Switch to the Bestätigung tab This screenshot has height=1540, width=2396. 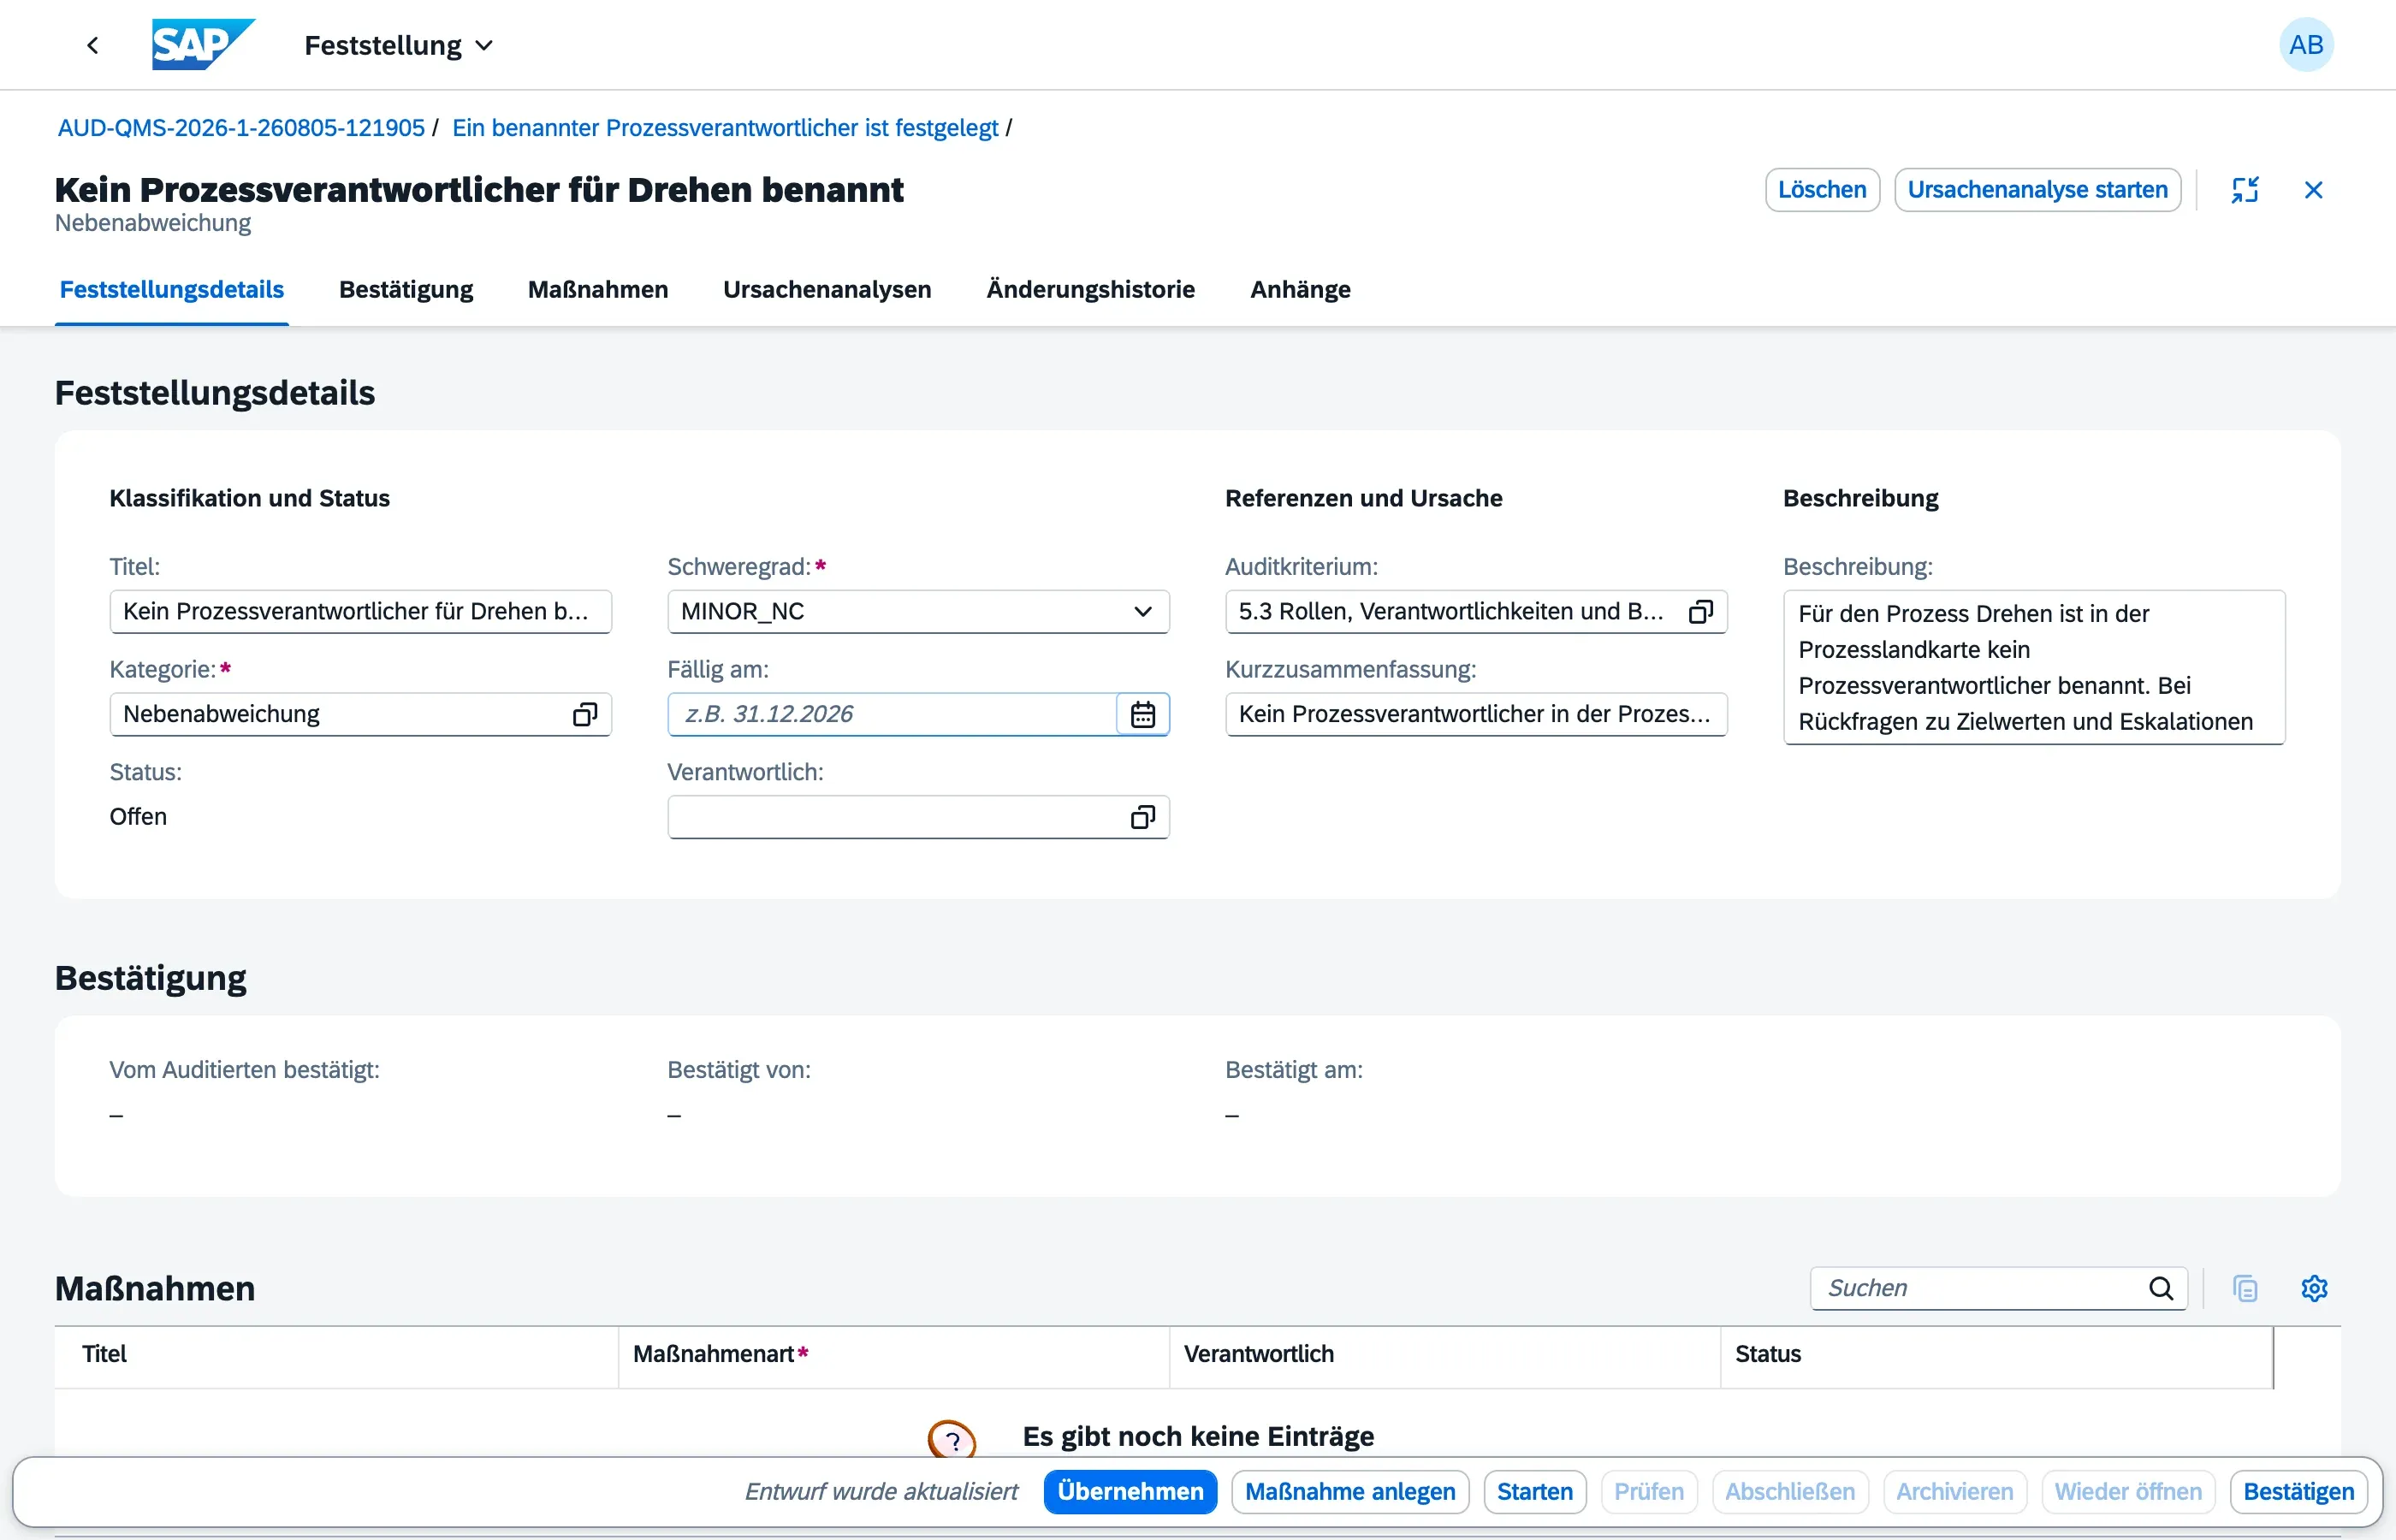tap(406, 289)
